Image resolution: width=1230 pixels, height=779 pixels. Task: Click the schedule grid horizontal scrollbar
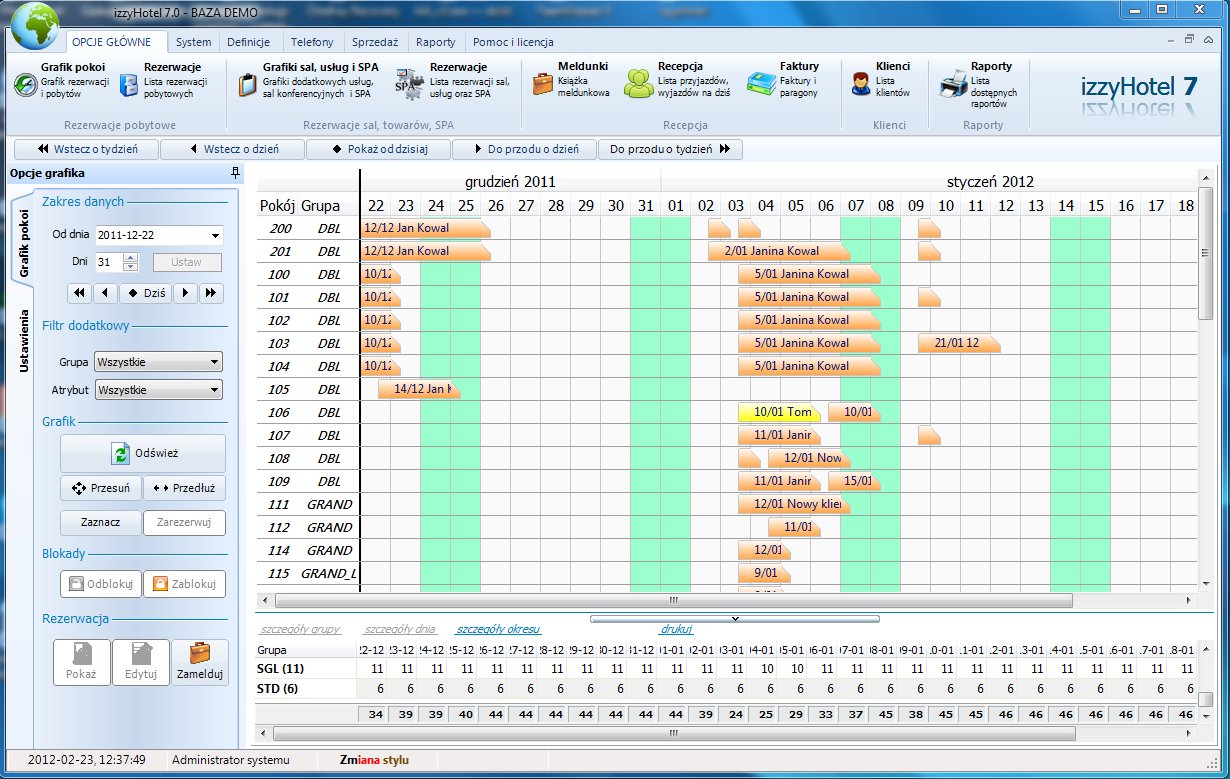point(671,601)
